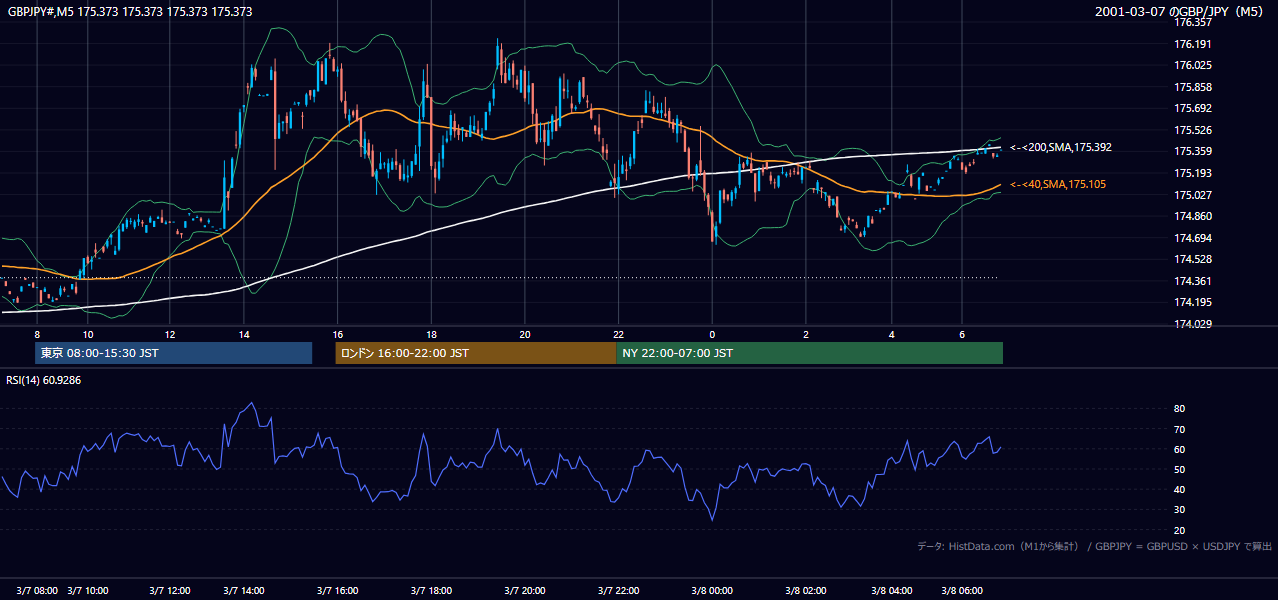Click price axis value 174.029

(x=1193, y=324)
